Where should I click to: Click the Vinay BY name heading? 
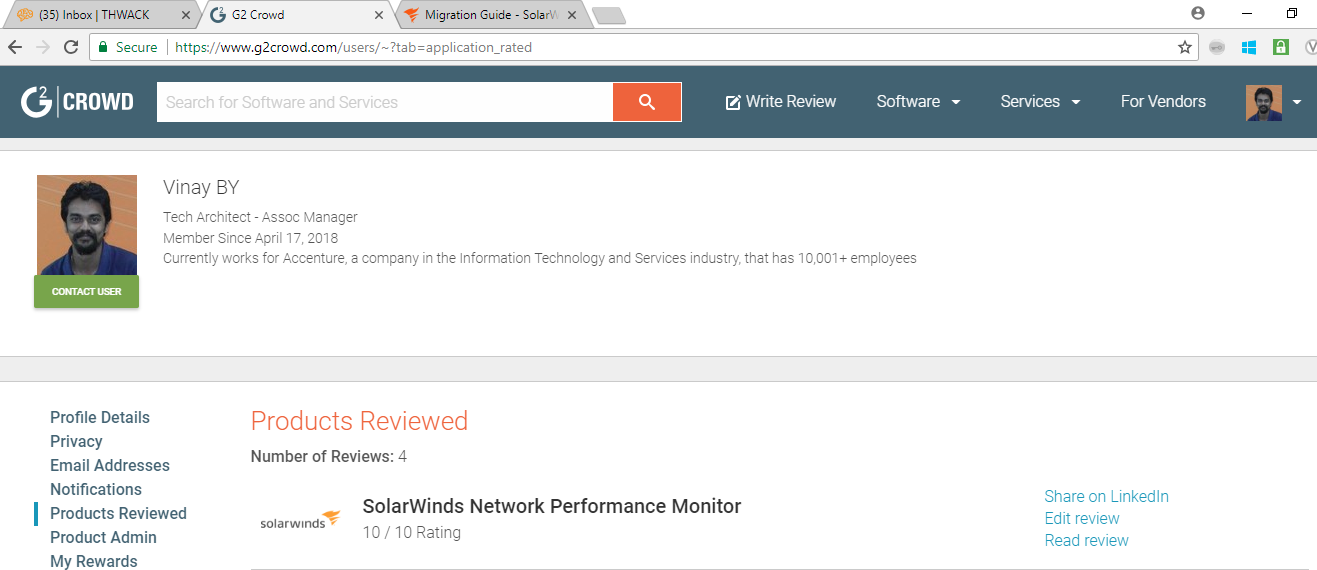click(x=201, y=188)
